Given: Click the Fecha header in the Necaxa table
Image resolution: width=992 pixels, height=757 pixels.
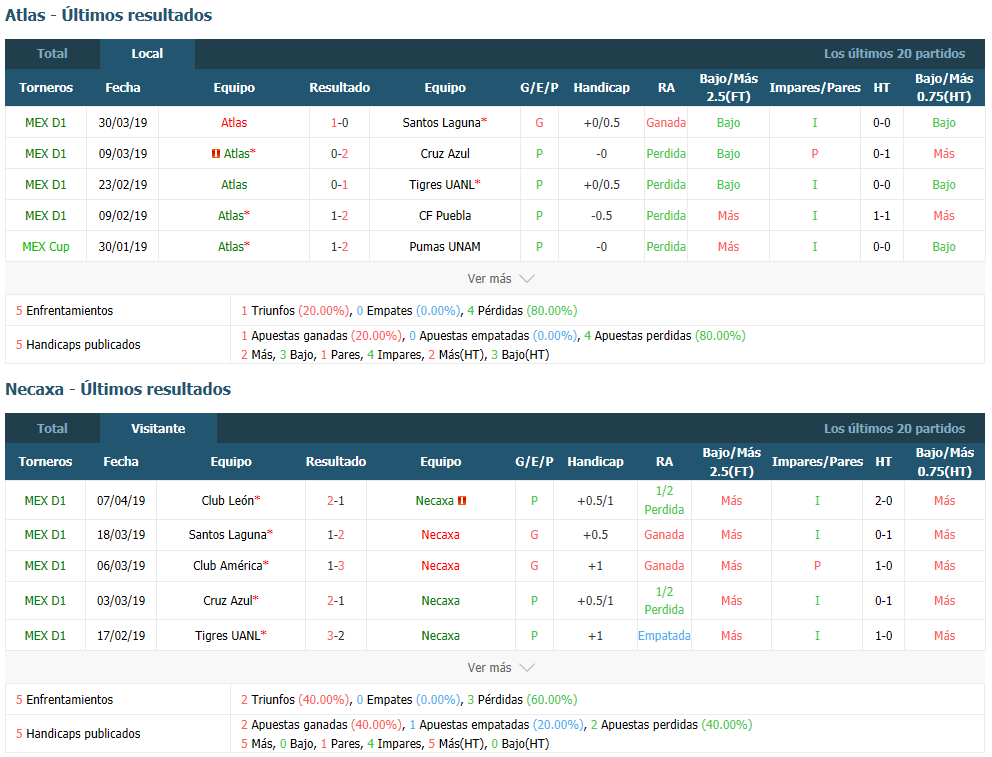Looking at the screenshot, I should point(121,462).
